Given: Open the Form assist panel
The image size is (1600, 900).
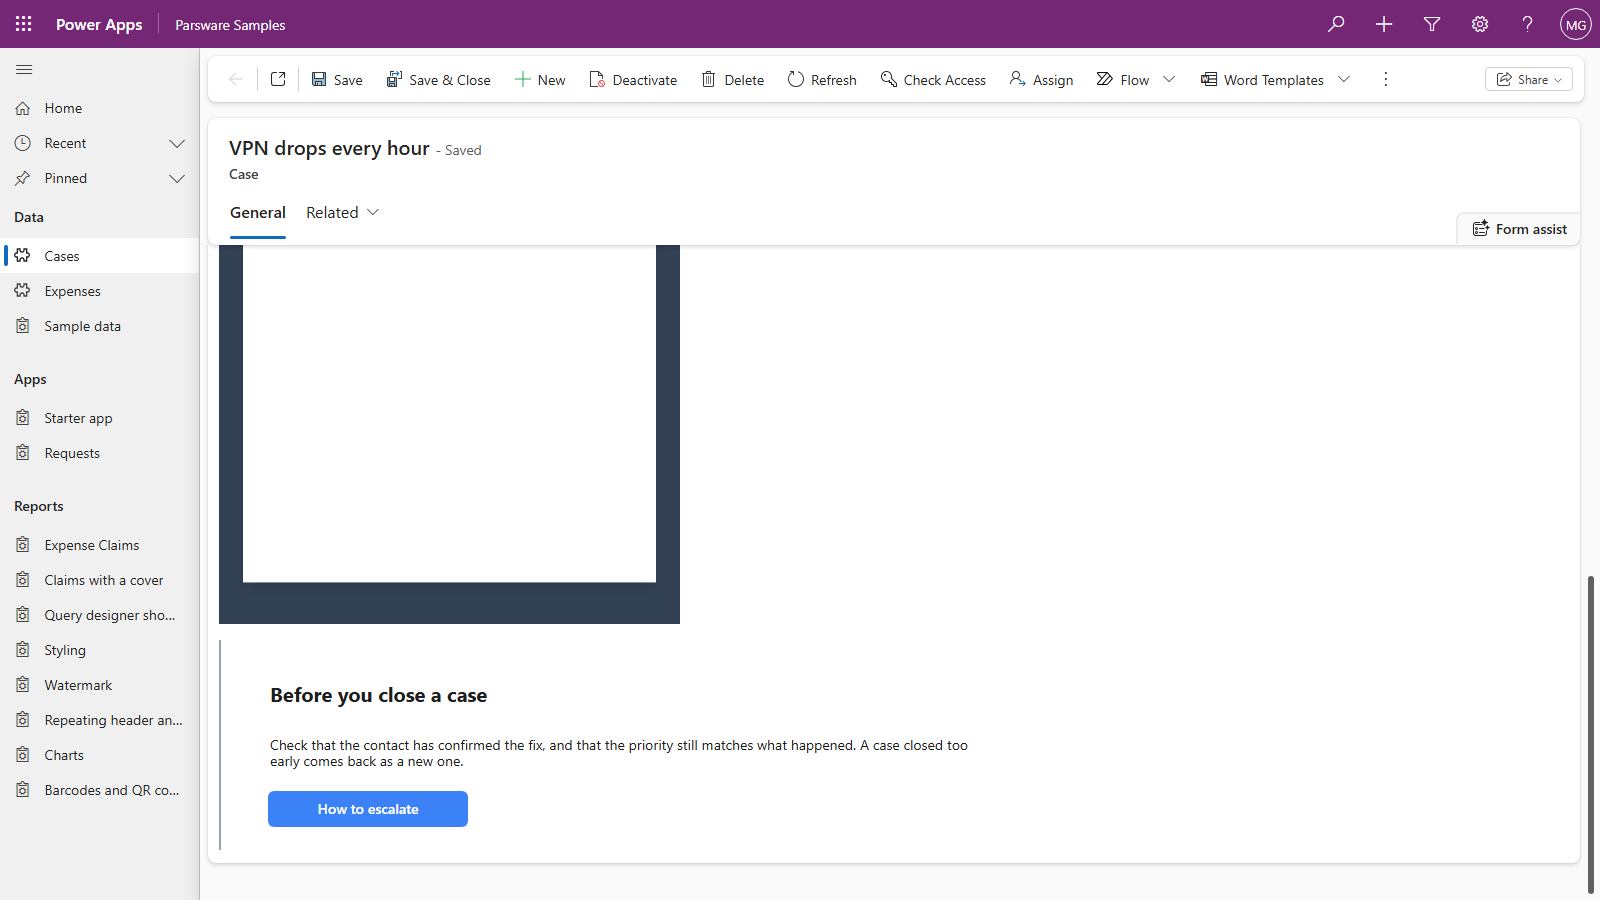Looking at the screenshot, I should [1519, 229].
